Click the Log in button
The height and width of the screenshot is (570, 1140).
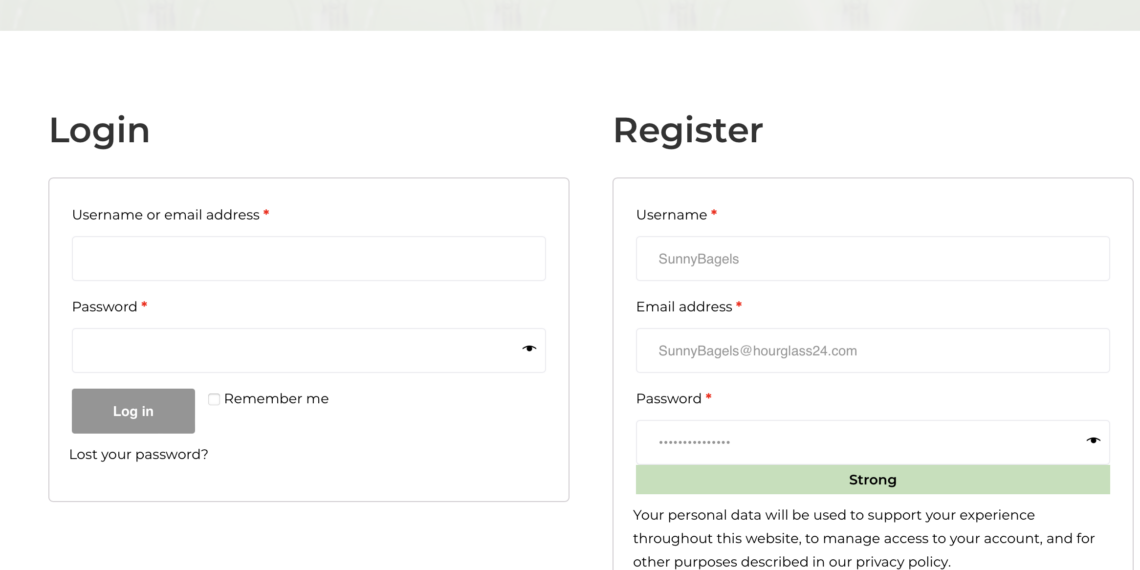[x=133, y=411]
